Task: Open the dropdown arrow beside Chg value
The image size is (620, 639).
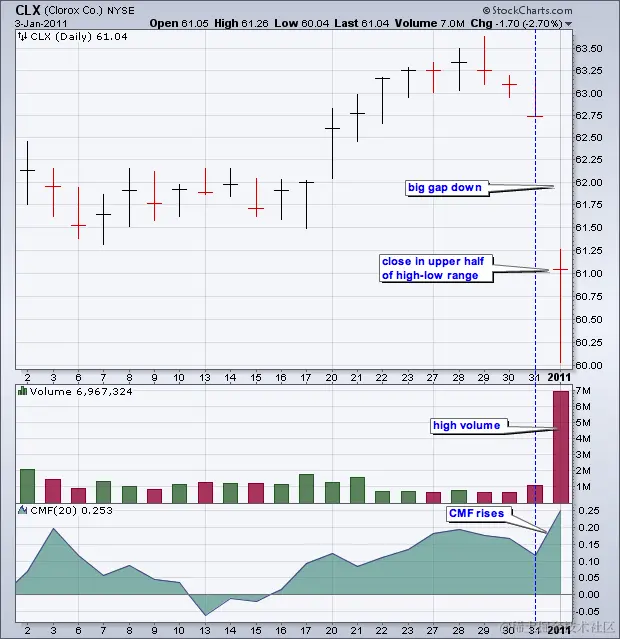Action: (568, 24)
